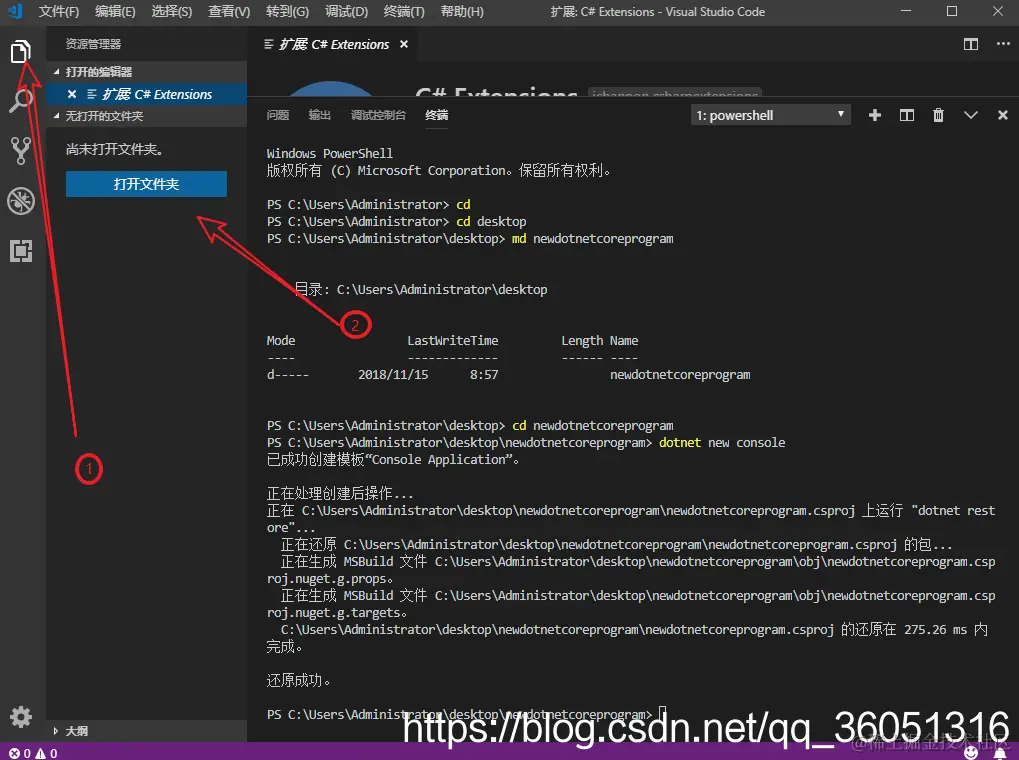1019x760 pixels.
Task: Open the editor More Actions menu
Action: point(1003,44)
